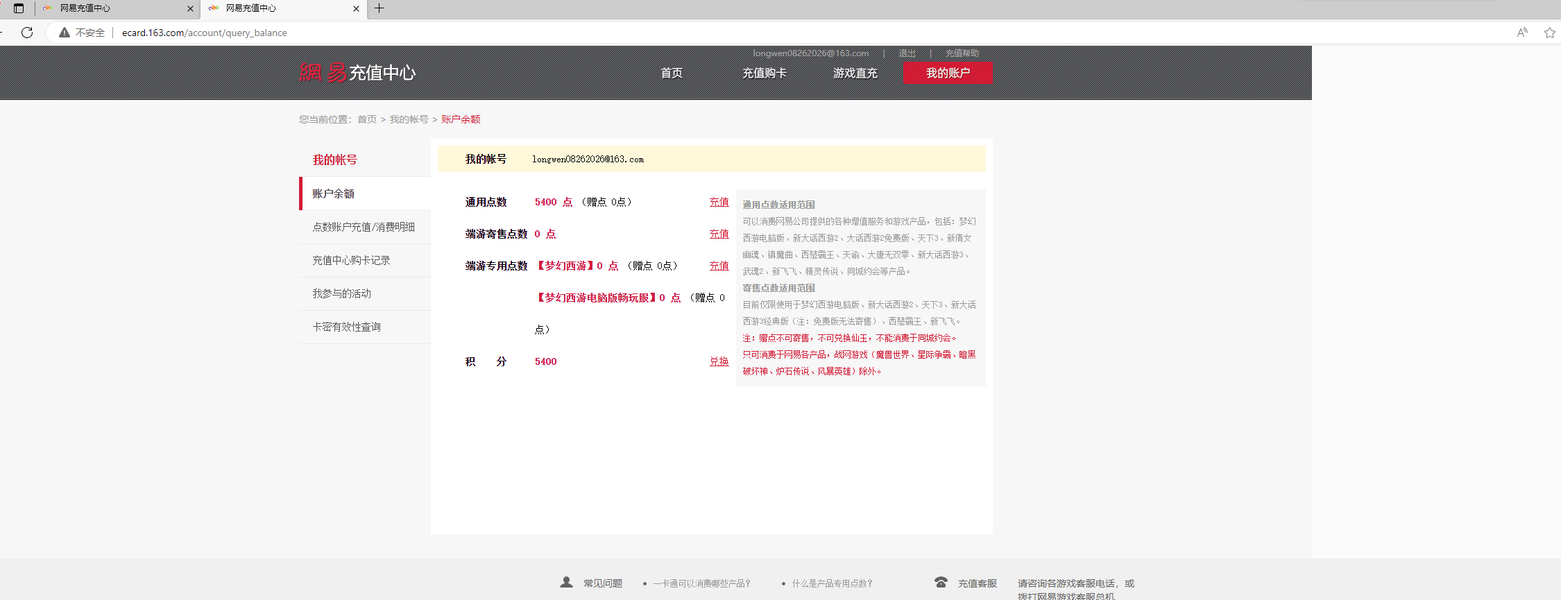Close the first 网易充值中心 tab
Image resolution: width=1561 pixels, height=600 pixels.
(190, 8)
